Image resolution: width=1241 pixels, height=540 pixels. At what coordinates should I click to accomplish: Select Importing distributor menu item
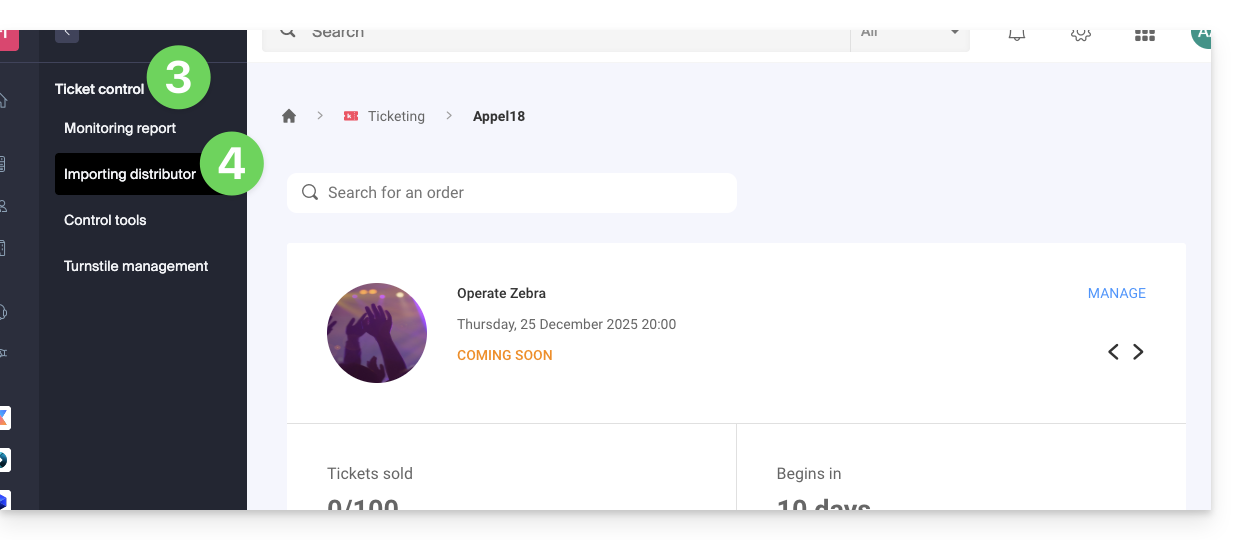[130, 174]
